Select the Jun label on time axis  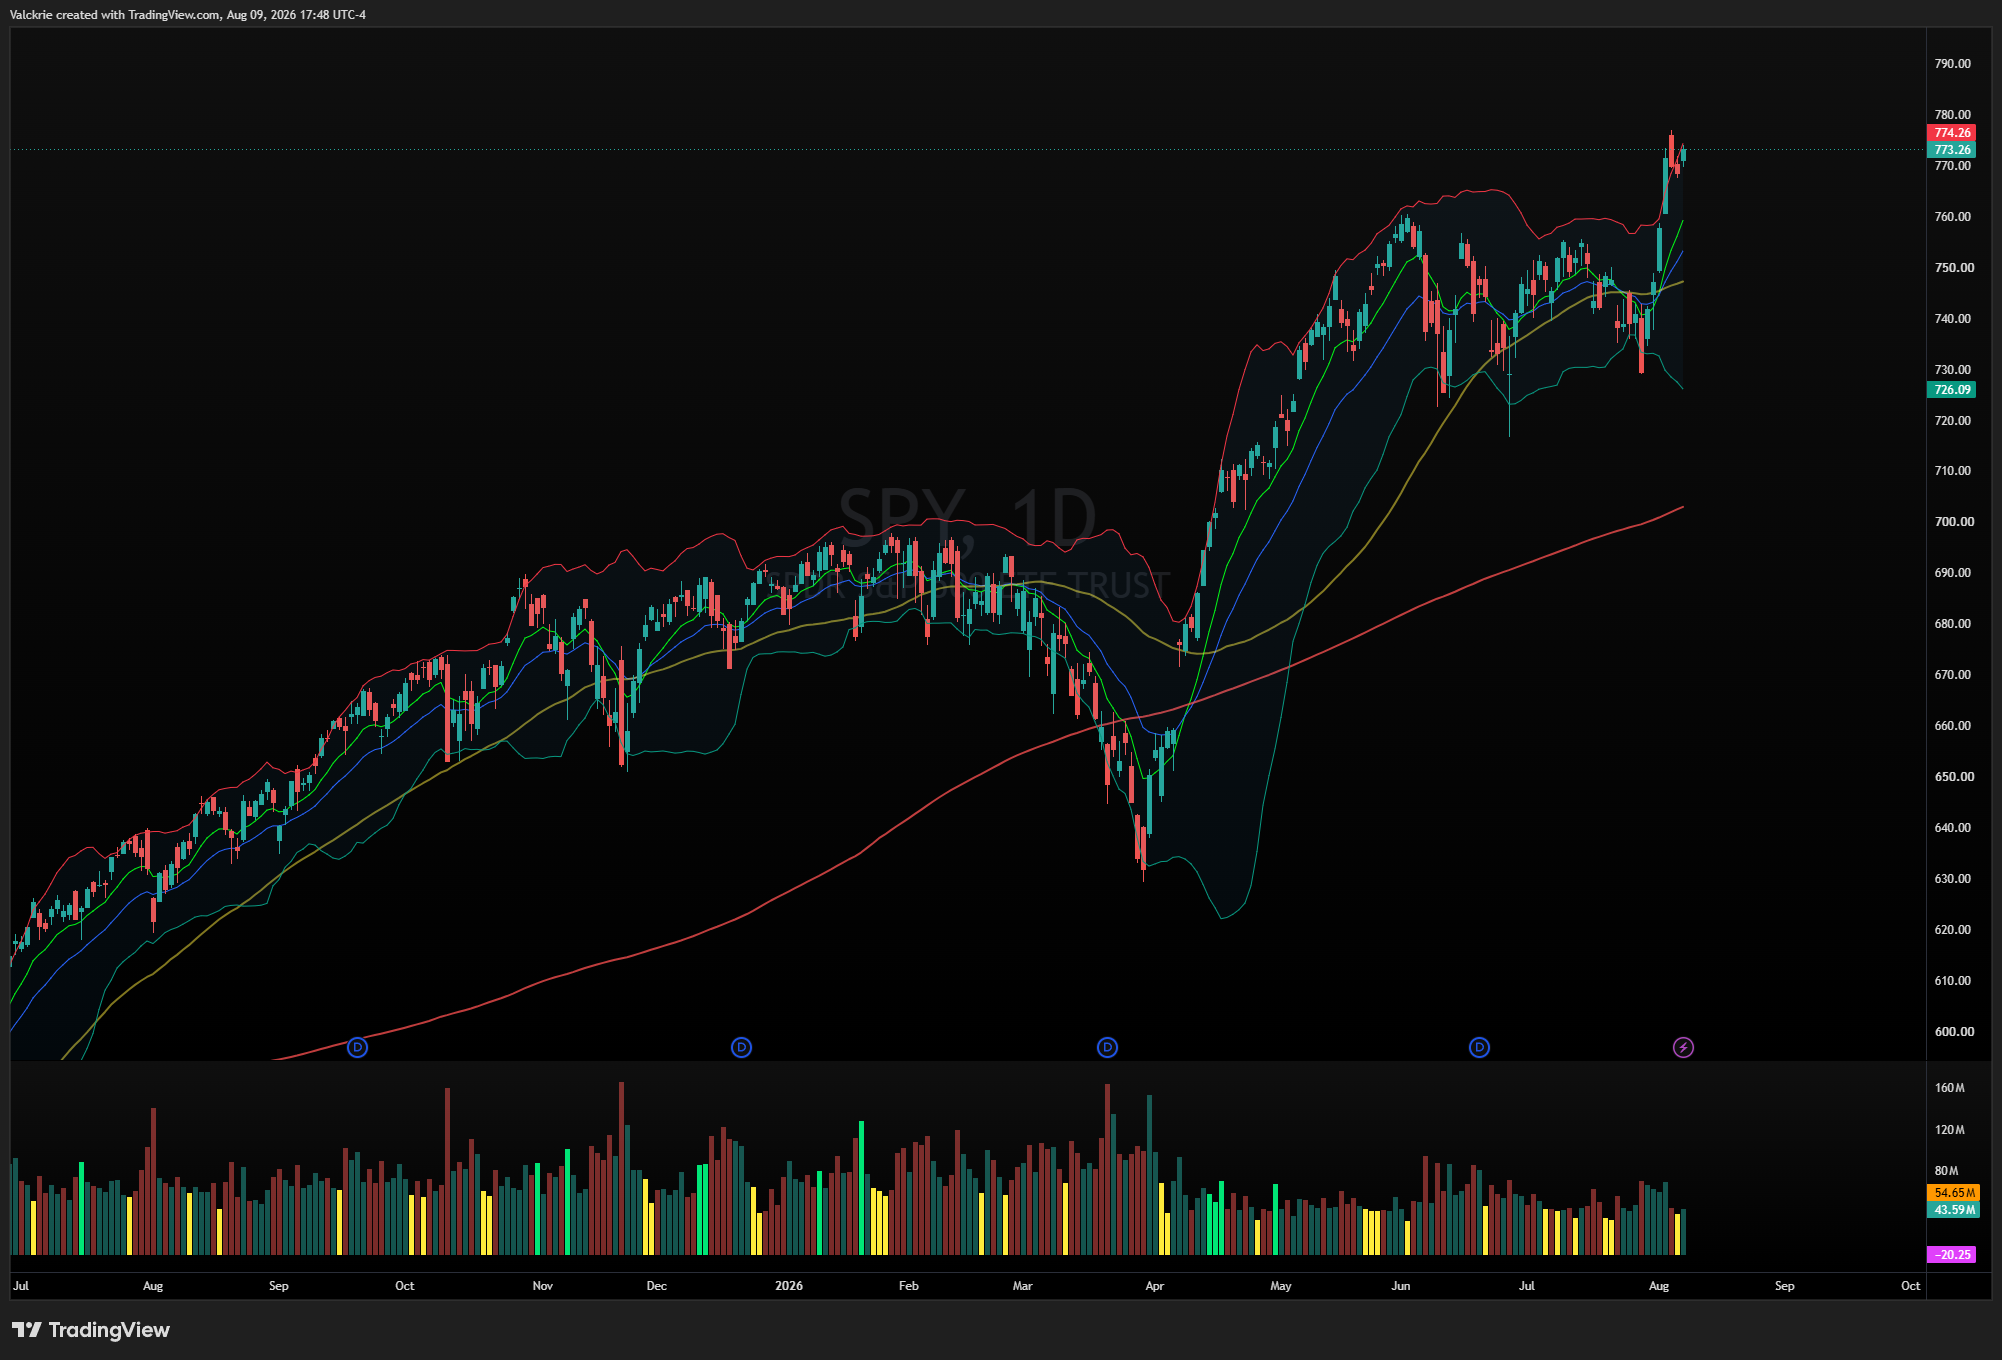(1400, 1286)
